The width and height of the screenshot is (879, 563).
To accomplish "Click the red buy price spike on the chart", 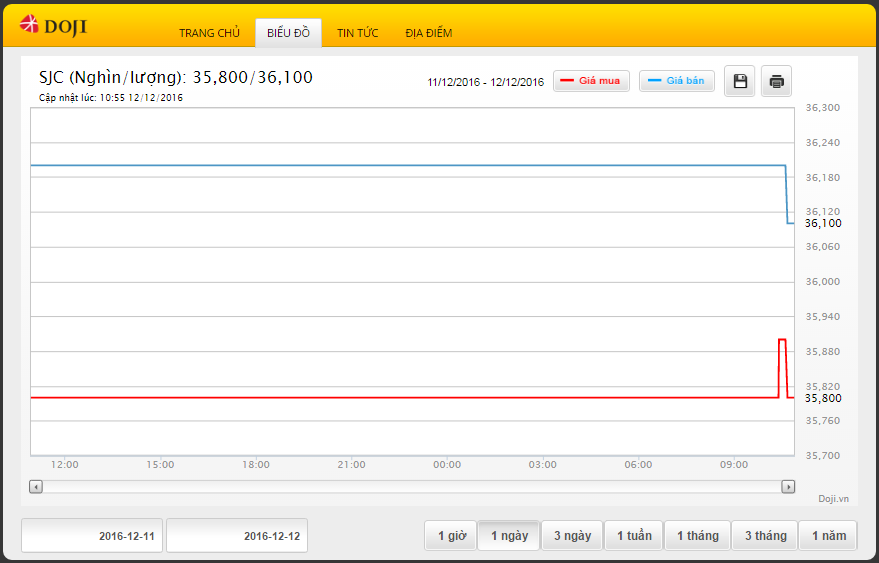I will [782, 340].
